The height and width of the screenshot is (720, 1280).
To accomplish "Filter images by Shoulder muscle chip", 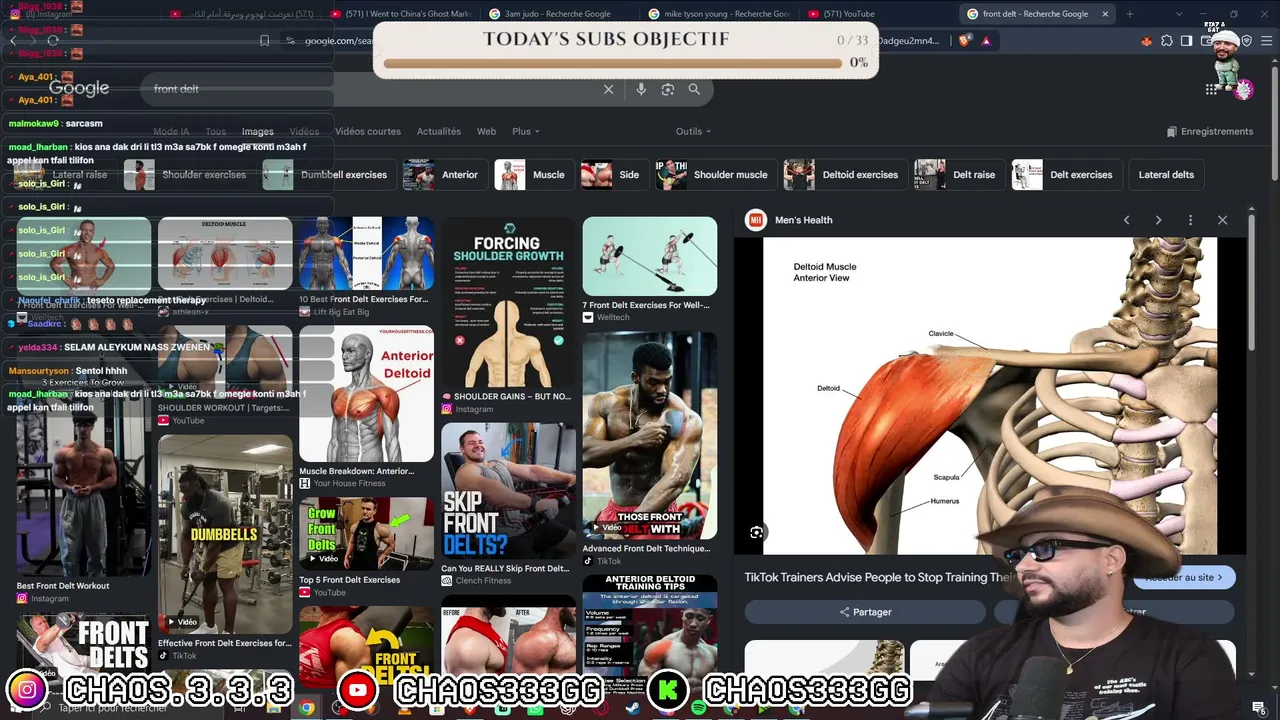I will pyautogui.click(x=716, y=175).
